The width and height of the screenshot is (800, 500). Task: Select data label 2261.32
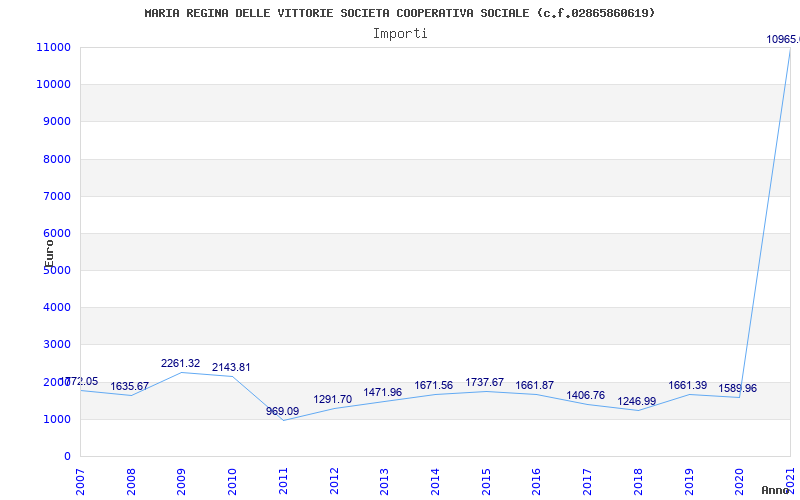coord(181,363)
